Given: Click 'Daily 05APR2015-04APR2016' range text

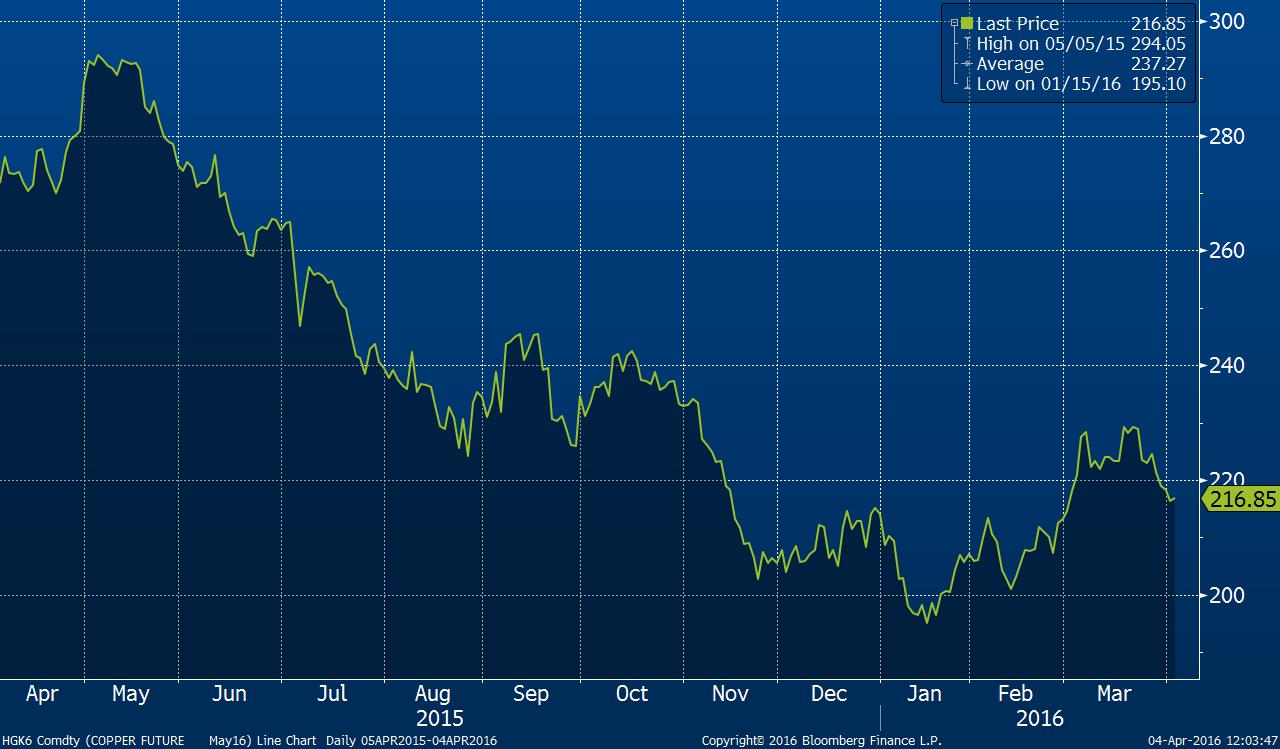Looking at the screenshot, I should [411, 741].
